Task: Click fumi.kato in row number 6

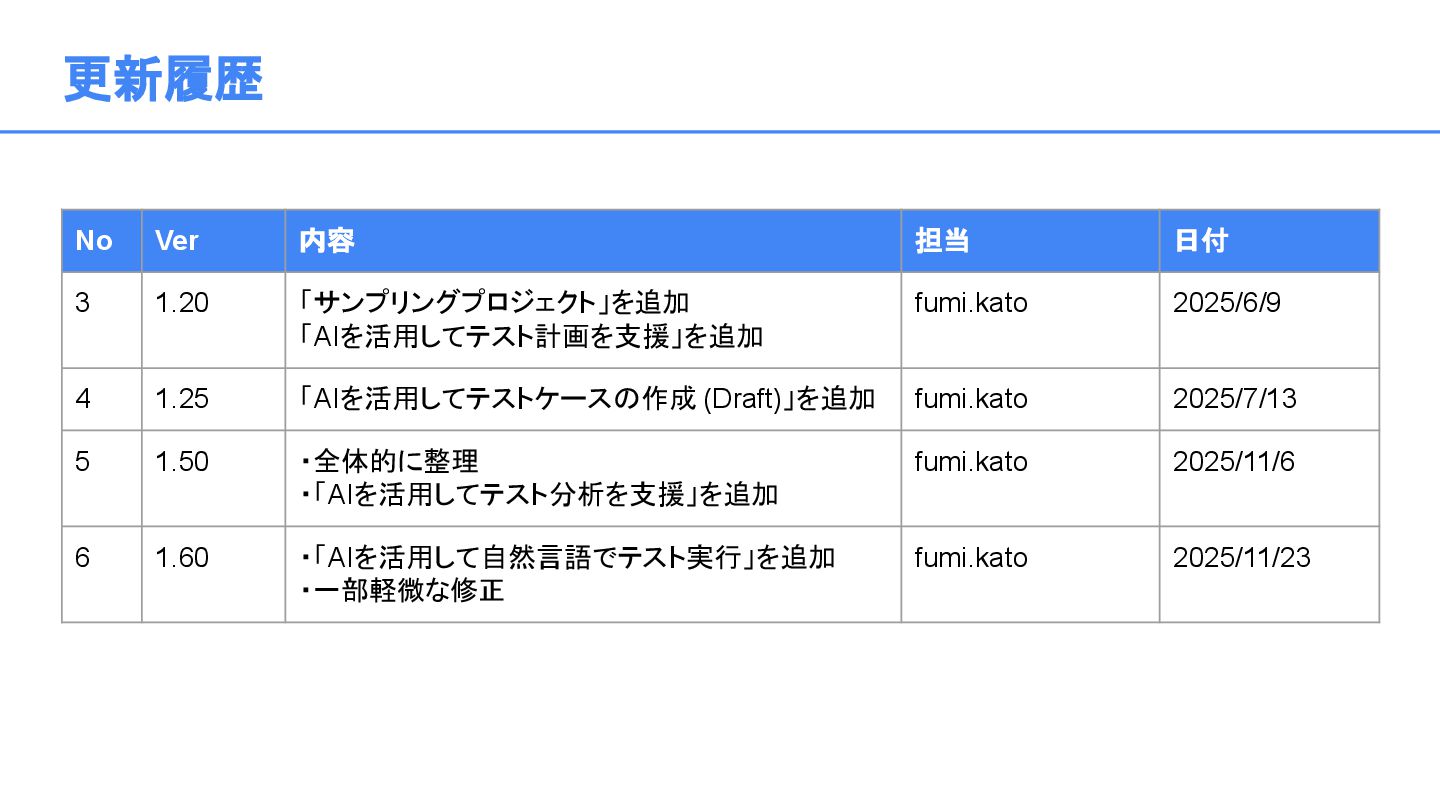Action: tap(970, 558)
